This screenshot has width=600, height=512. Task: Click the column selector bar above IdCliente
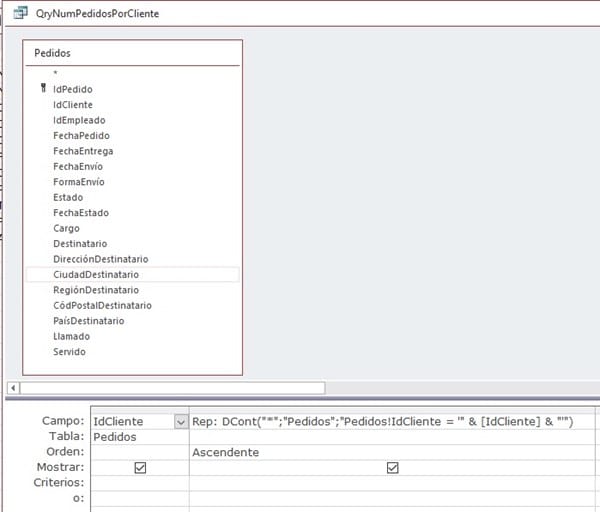(x=140, y=410)
